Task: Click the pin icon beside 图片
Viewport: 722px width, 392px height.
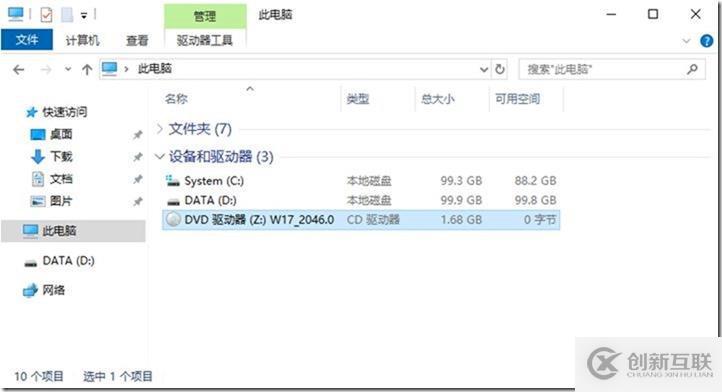Action: 137,201
